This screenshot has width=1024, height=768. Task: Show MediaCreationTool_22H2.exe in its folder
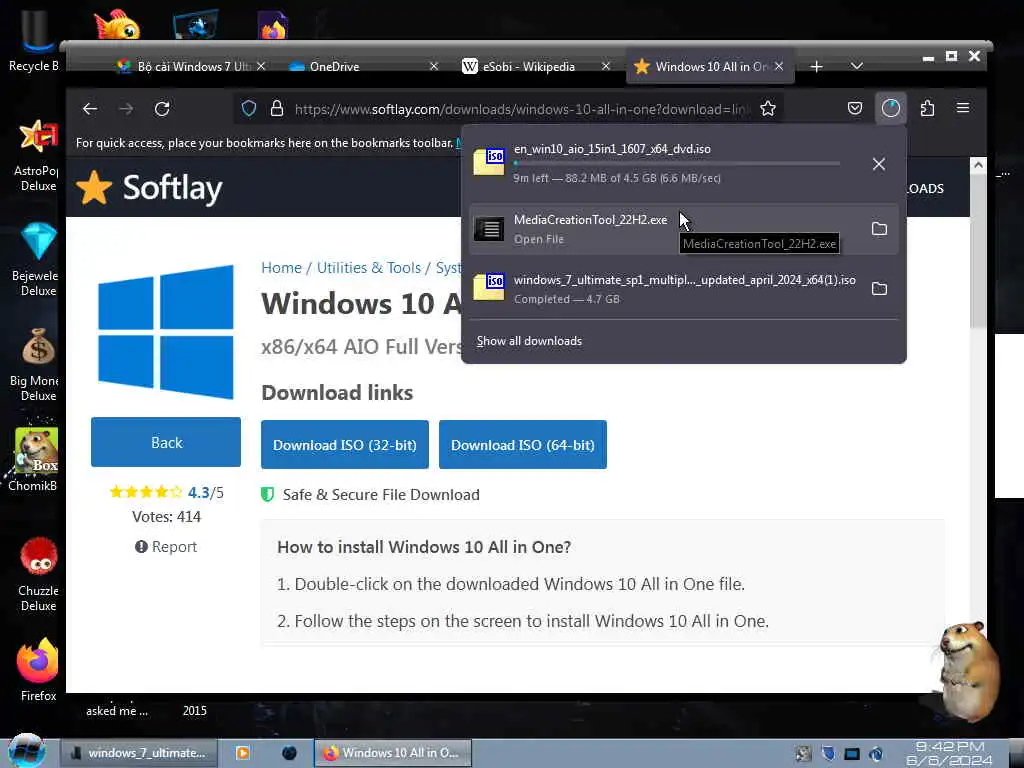pos(879,229)
